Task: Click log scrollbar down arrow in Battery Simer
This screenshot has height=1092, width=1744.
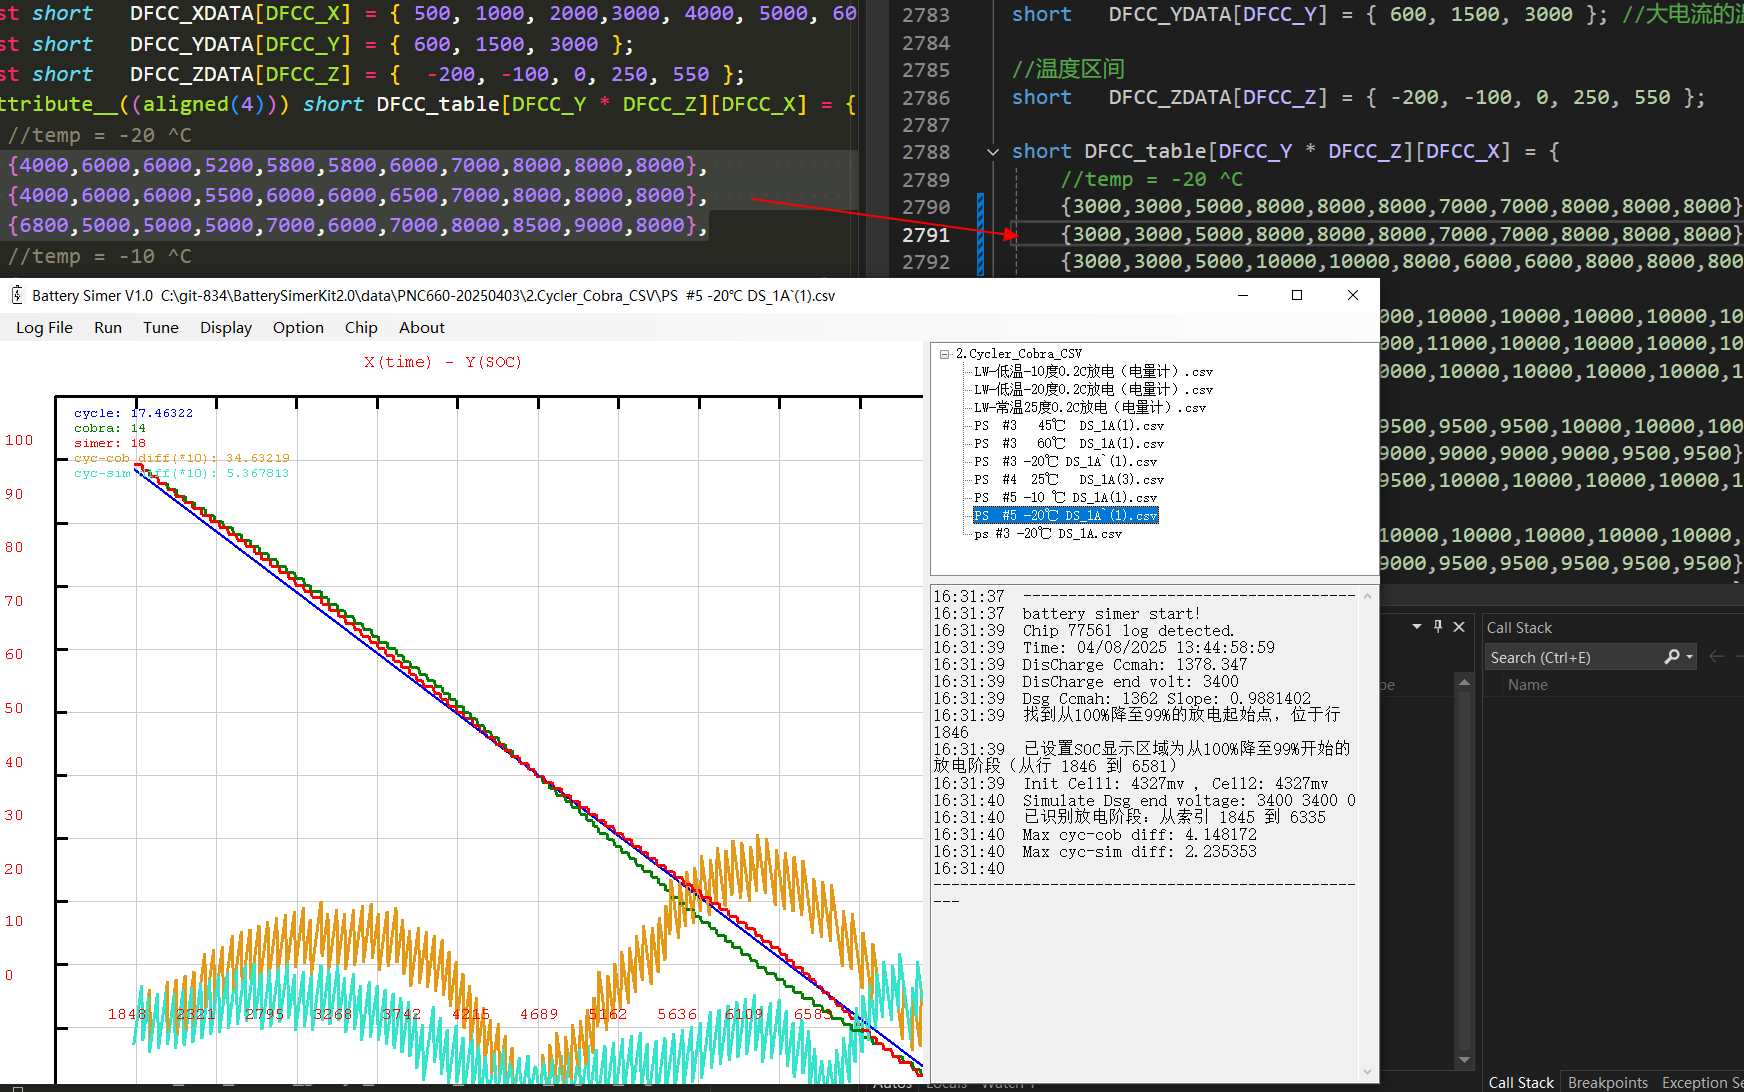Action: [1367, 1071]
